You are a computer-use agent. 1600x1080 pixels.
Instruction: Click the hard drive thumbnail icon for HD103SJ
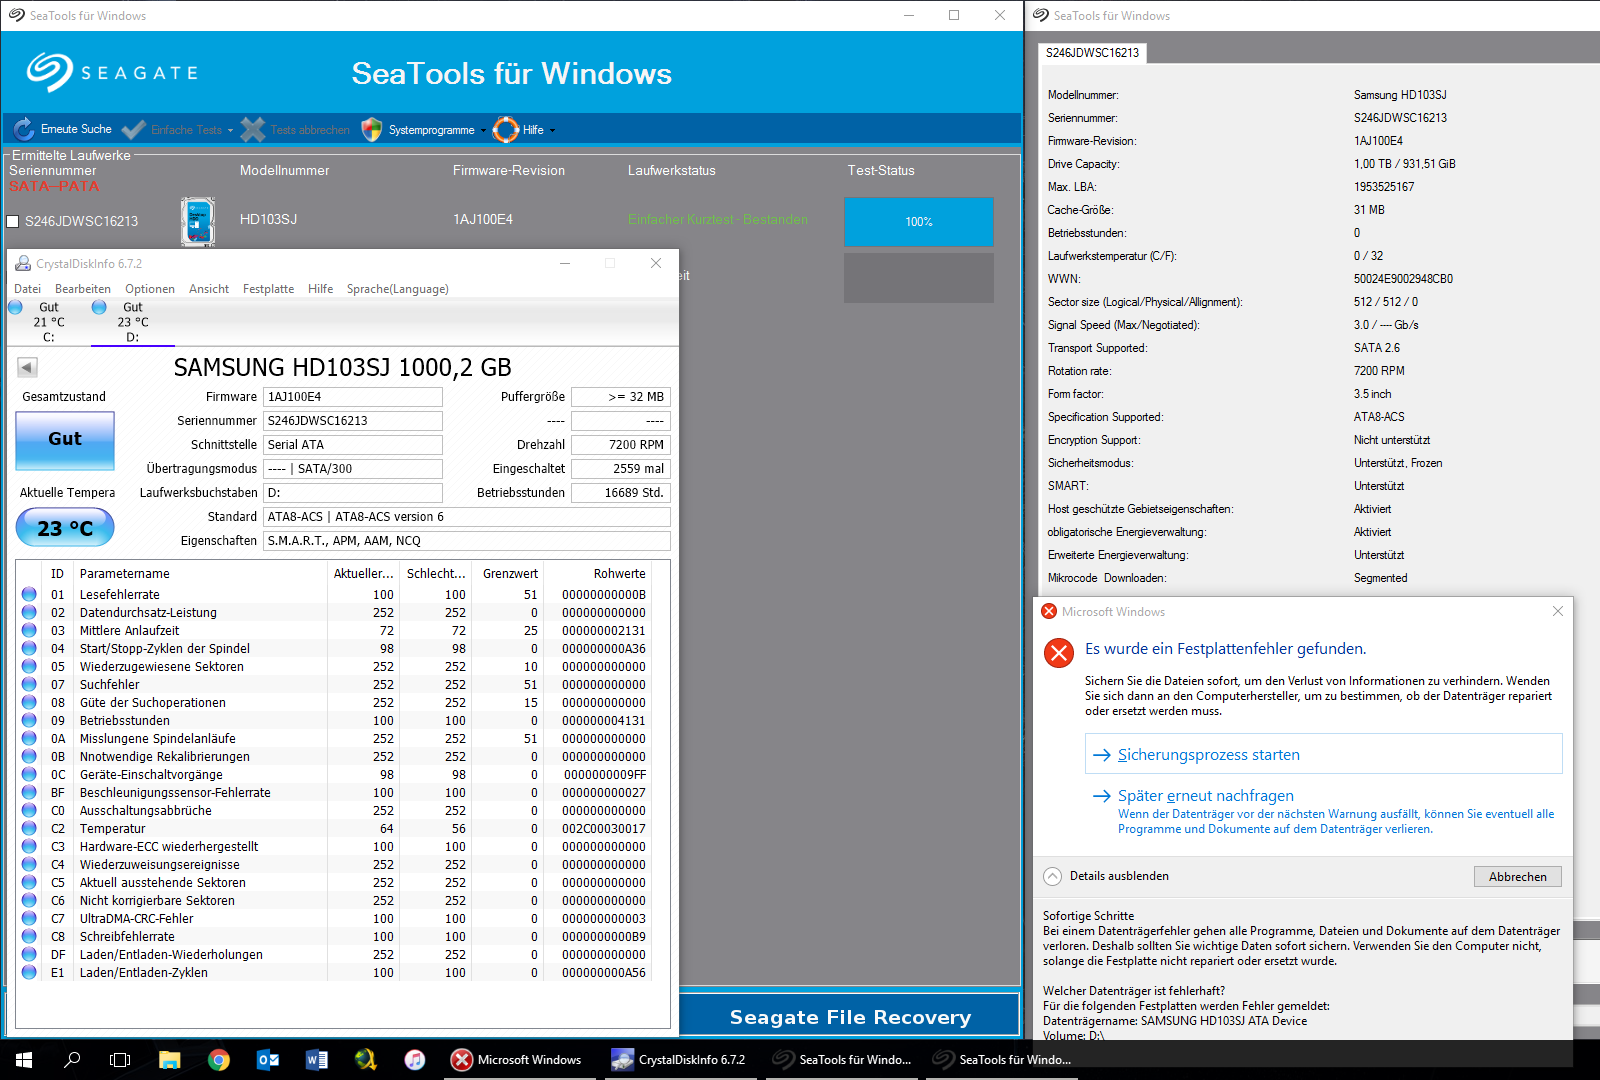click(x=198, y=221)
